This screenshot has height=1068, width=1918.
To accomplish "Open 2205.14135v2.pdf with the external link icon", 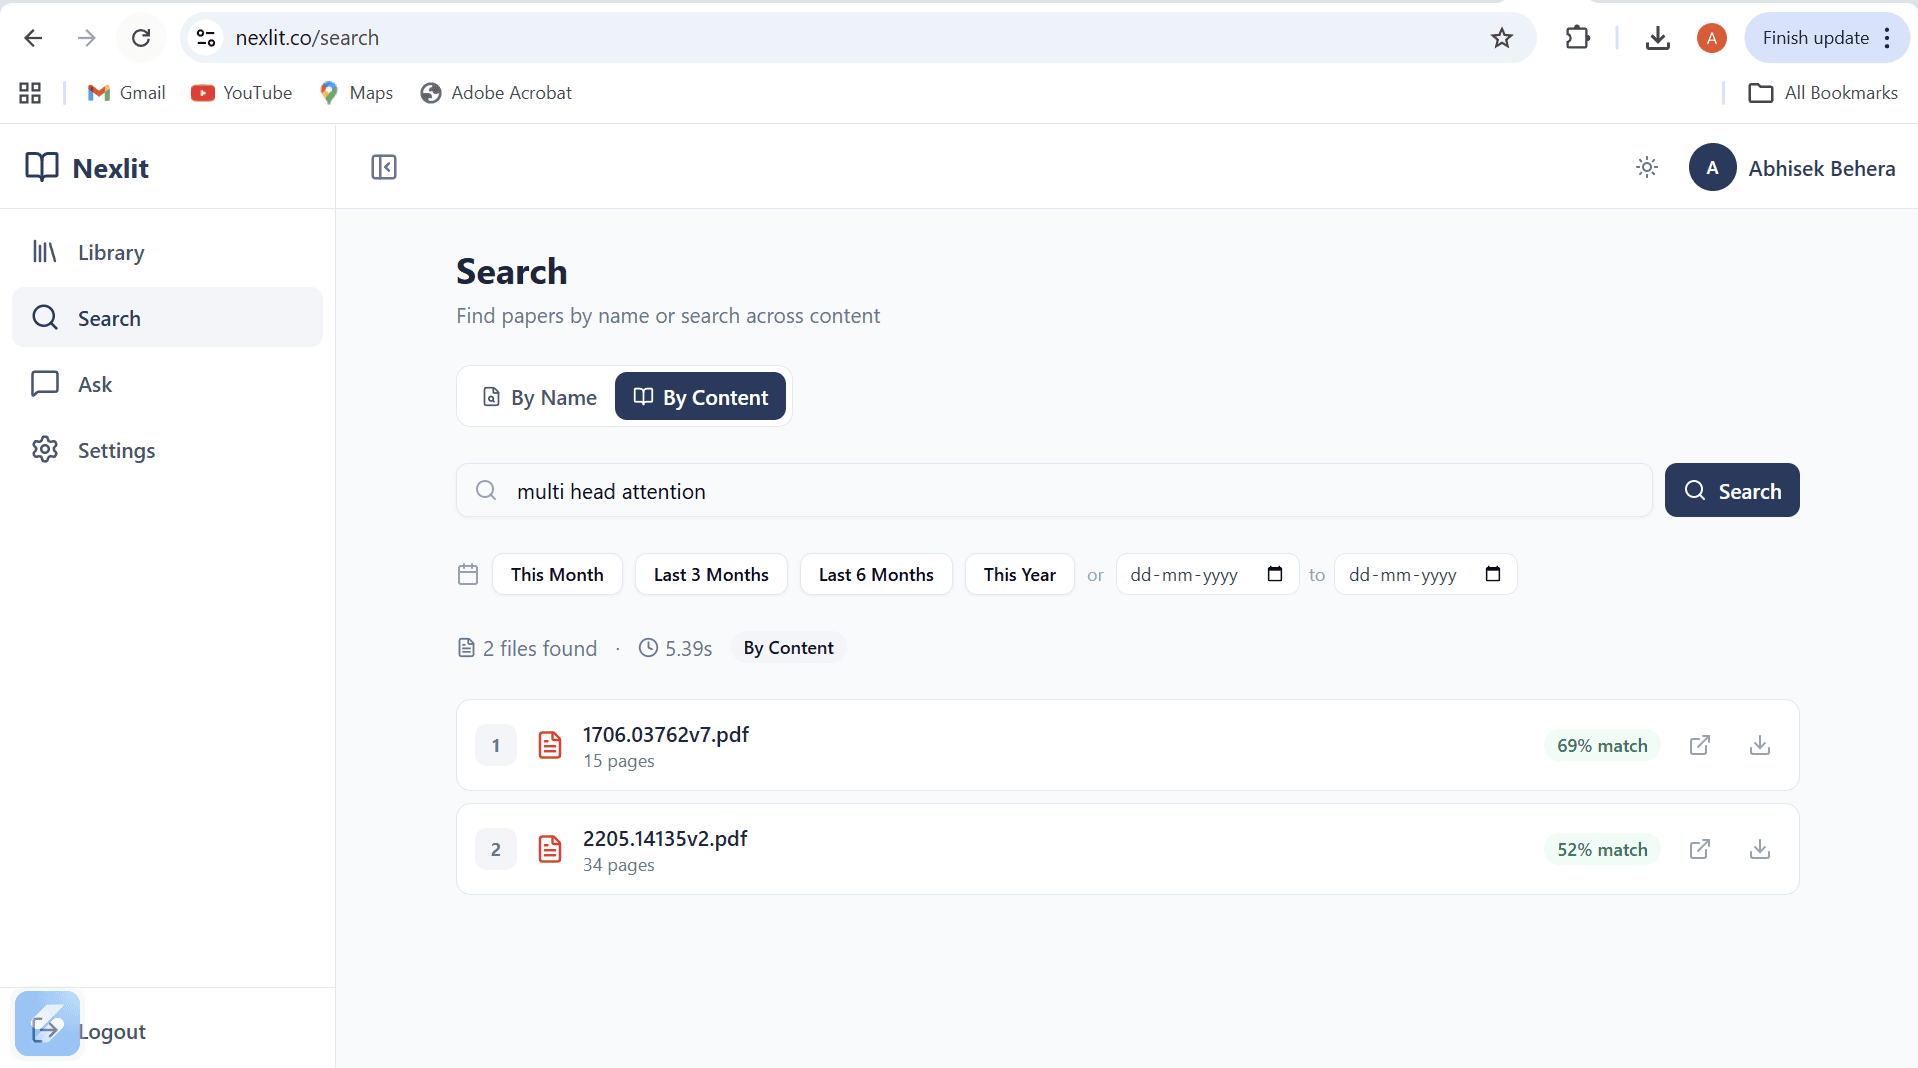I will pyautogui.click(x=1700, y=848).
